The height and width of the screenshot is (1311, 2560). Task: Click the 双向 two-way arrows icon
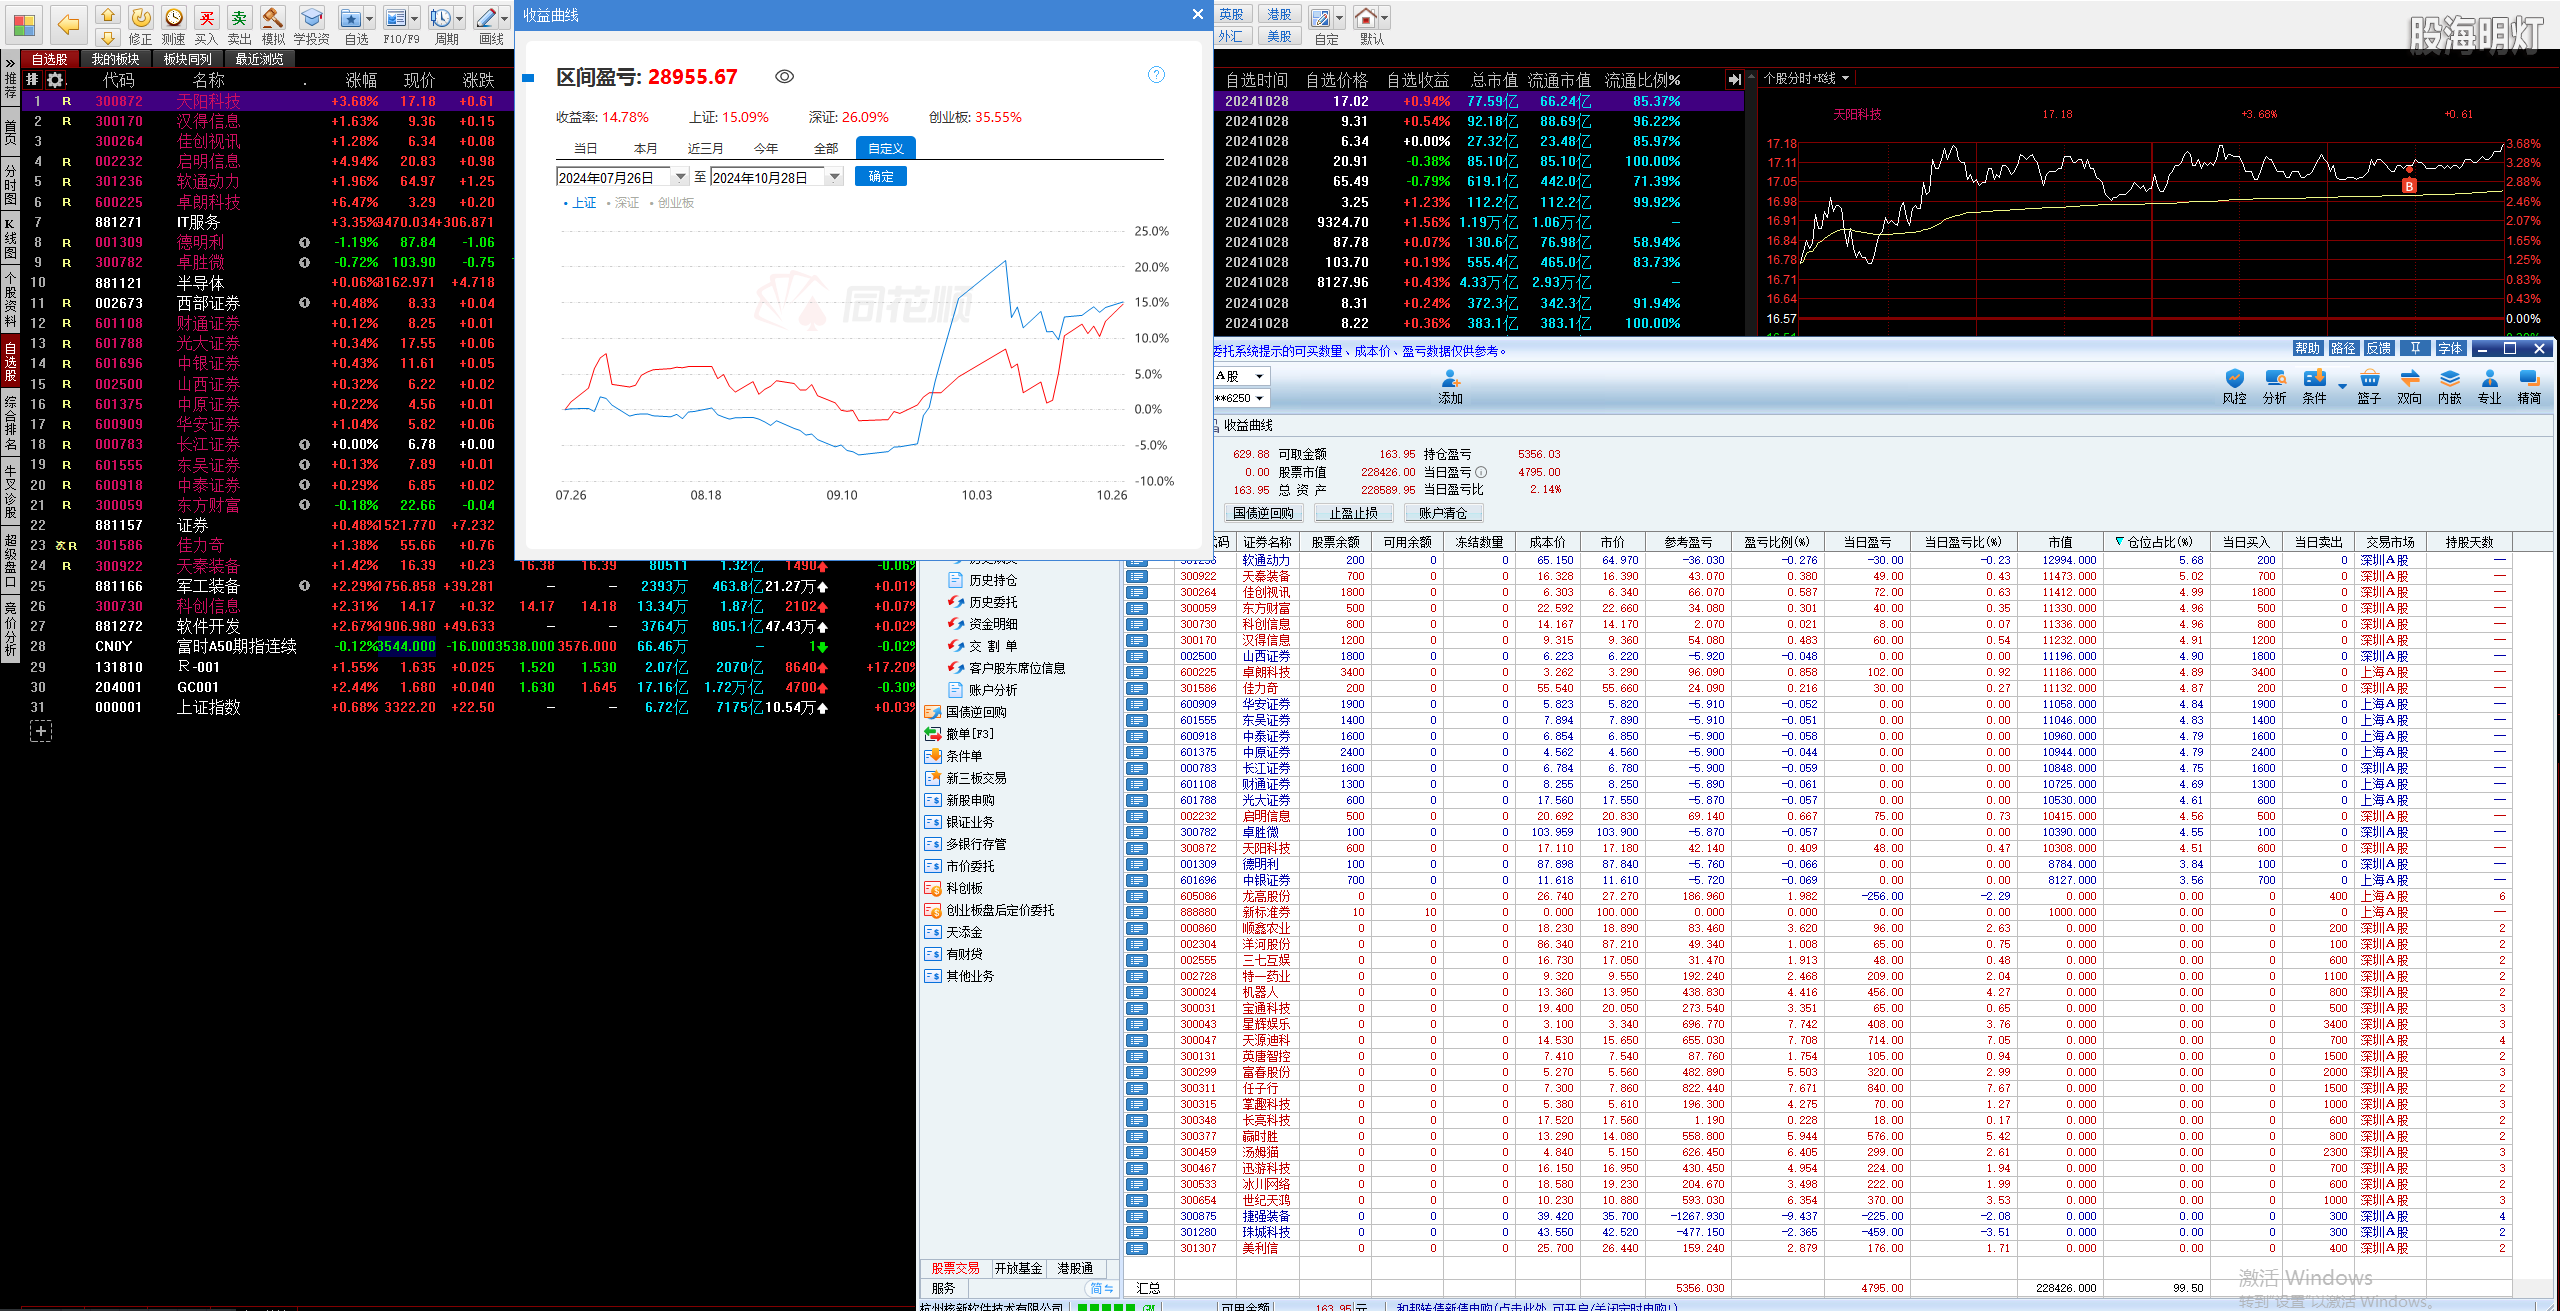pyautogui.click(x=2410, y=378)
